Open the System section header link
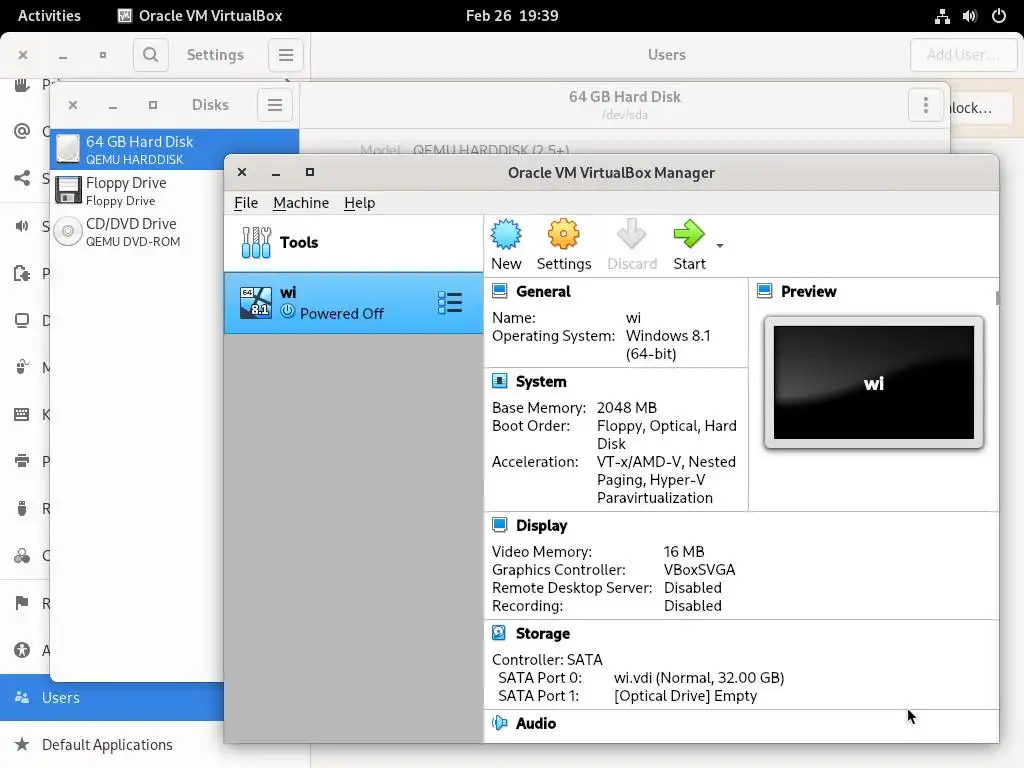Viewport: 1024px width, 768px height. point(541,381)
